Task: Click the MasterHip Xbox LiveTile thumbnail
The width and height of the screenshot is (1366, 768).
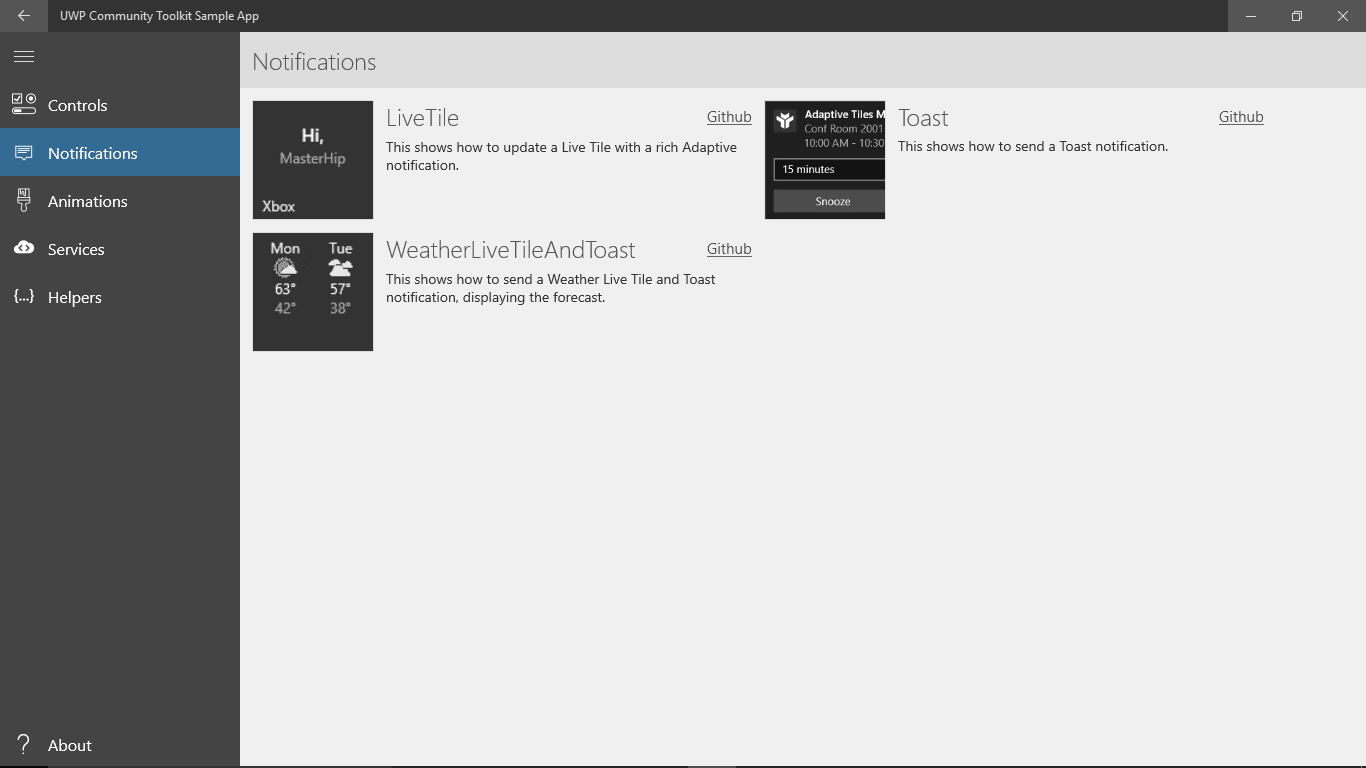Action: point(313,159)
